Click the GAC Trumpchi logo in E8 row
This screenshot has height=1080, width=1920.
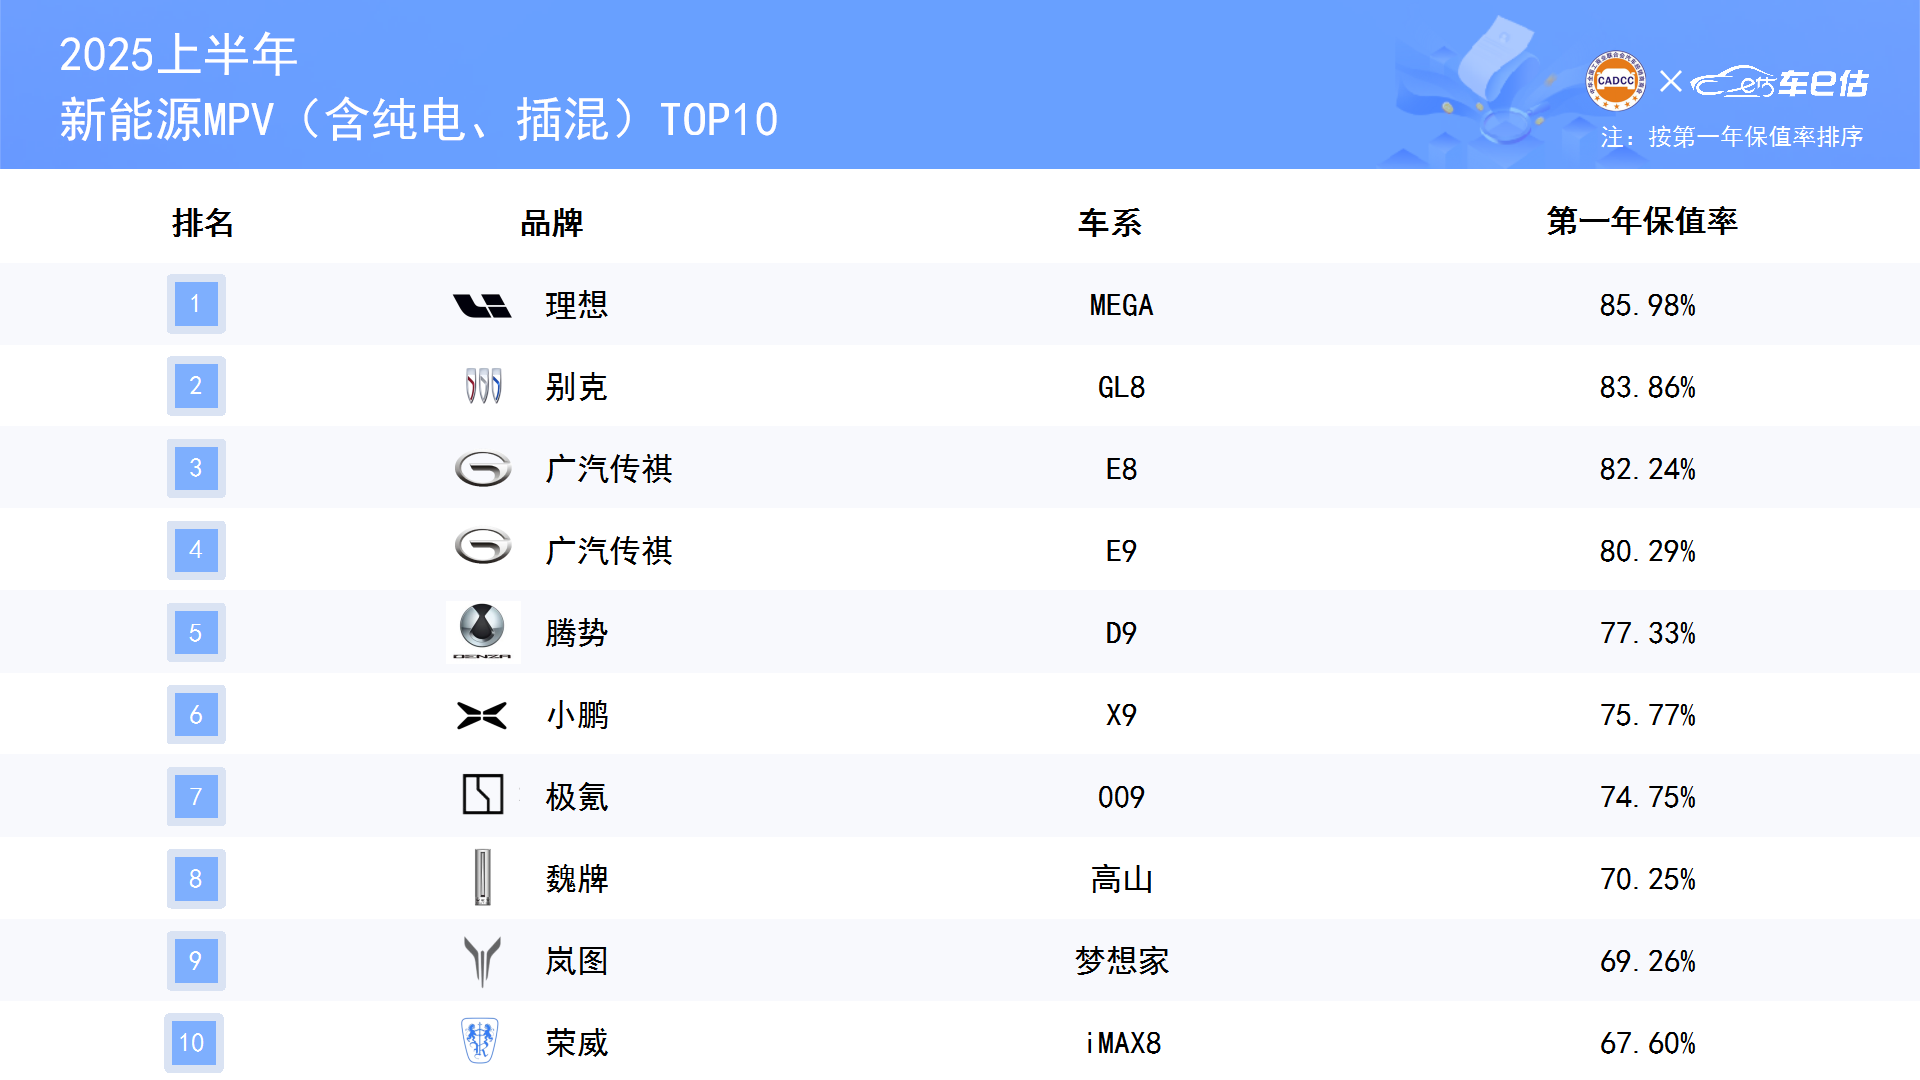point(483,468)
